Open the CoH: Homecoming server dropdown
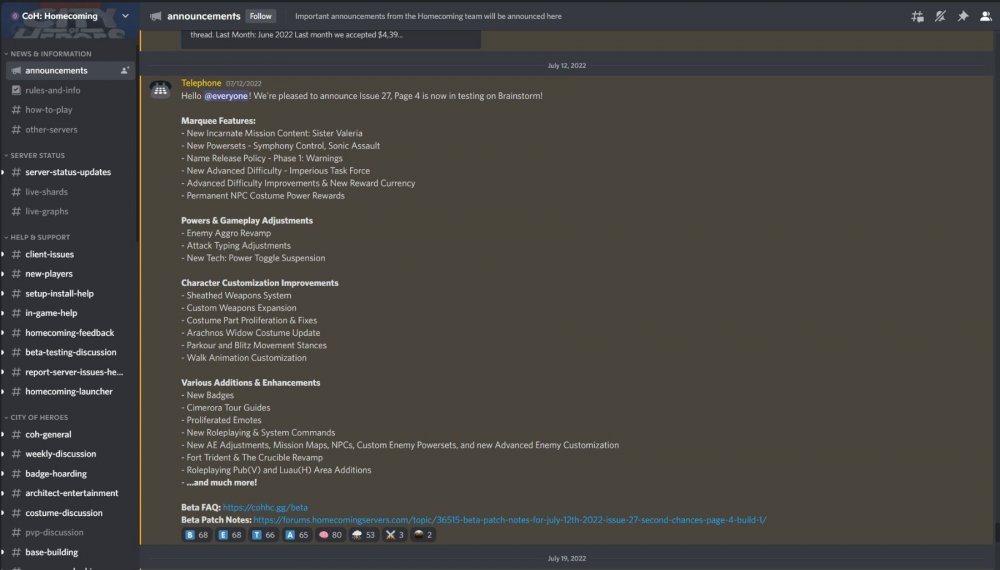Image resolution: width=1000 pixels, height=570 pixels. click(69, 16)
